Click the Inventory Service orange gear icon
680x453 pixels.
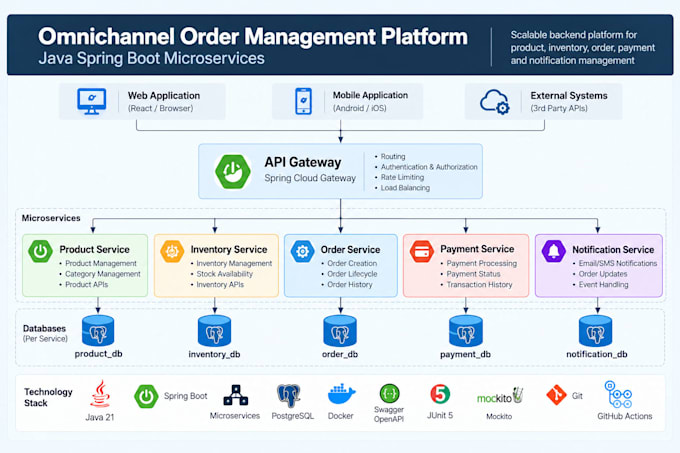(172, 251)
